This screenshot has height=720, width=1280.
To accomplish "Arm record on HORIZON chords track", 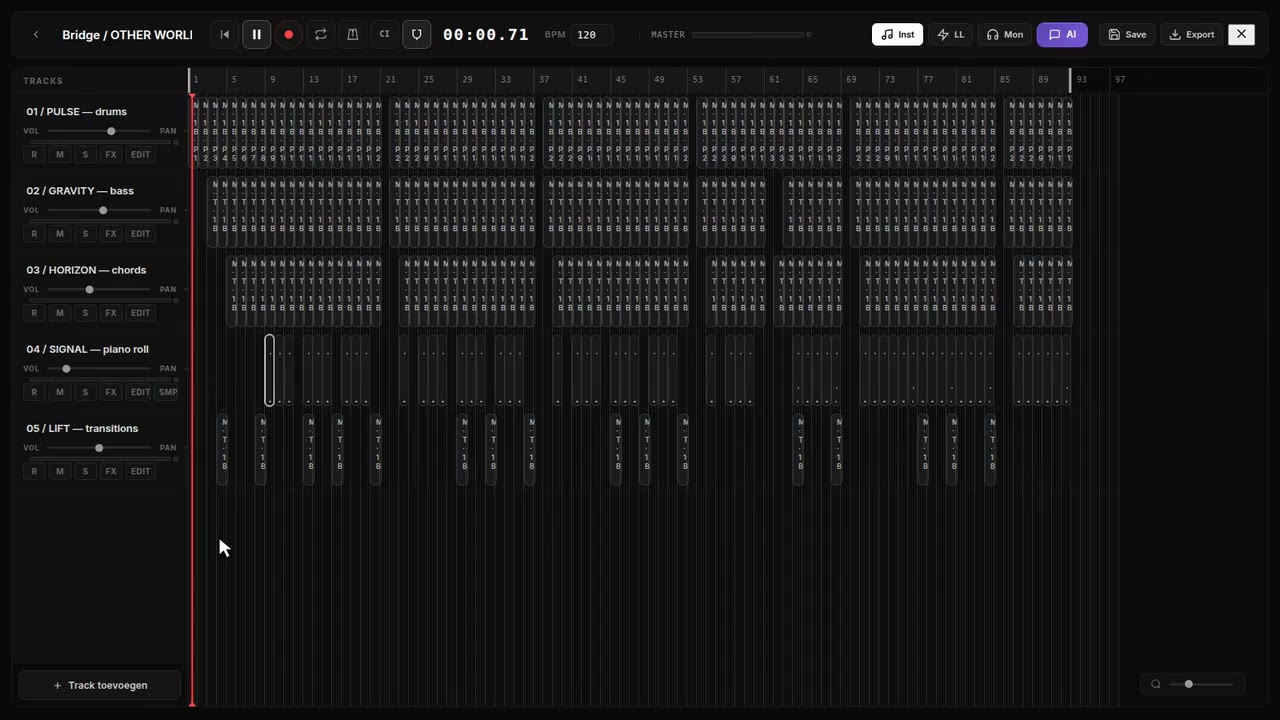I will [34, 313].
